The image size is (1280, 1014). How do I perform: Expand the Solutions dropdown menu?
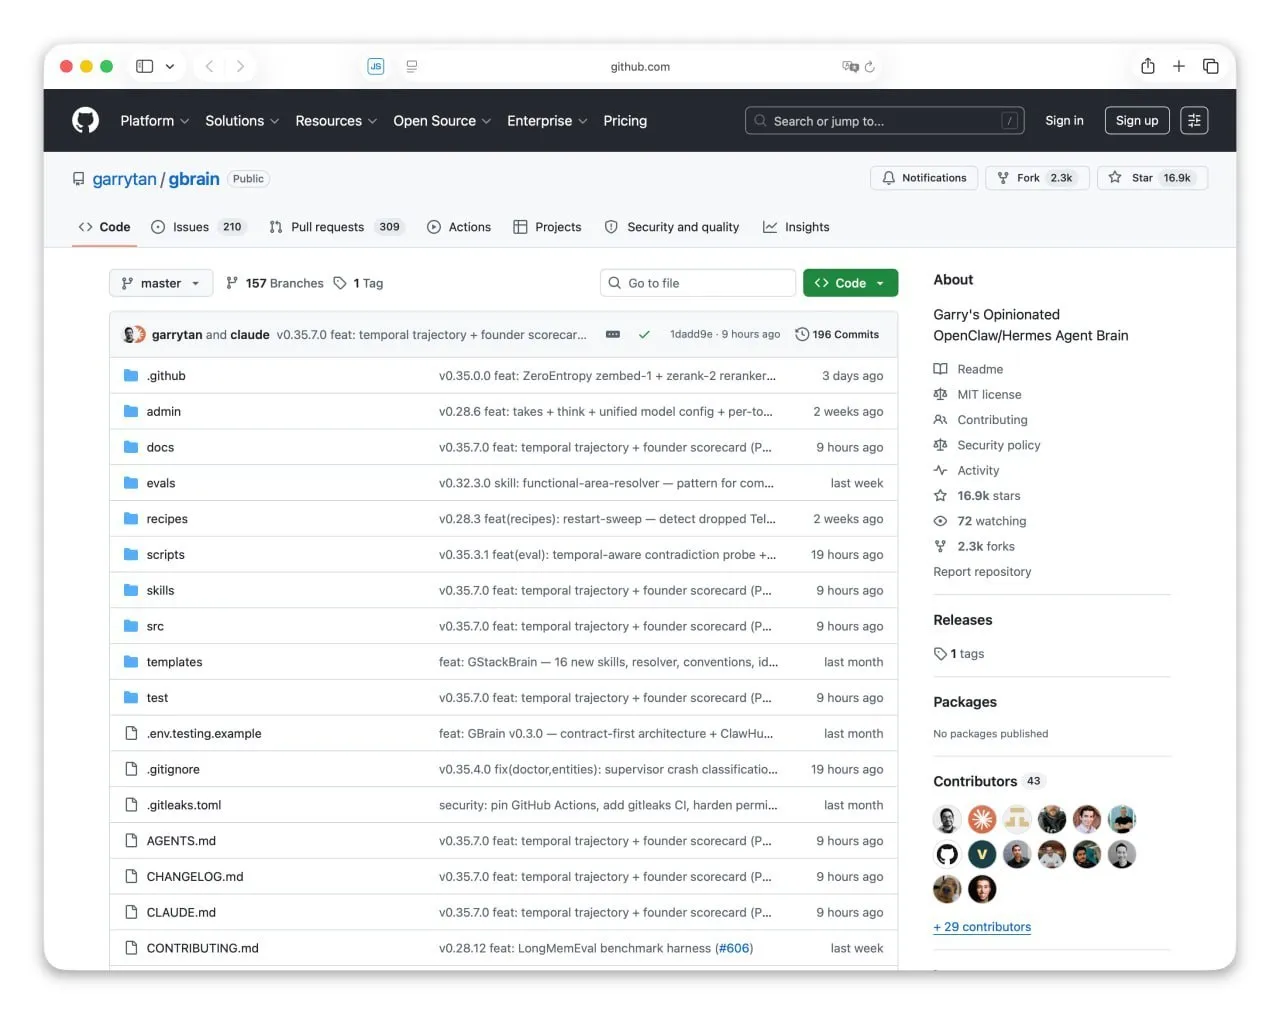coord(242,121)
